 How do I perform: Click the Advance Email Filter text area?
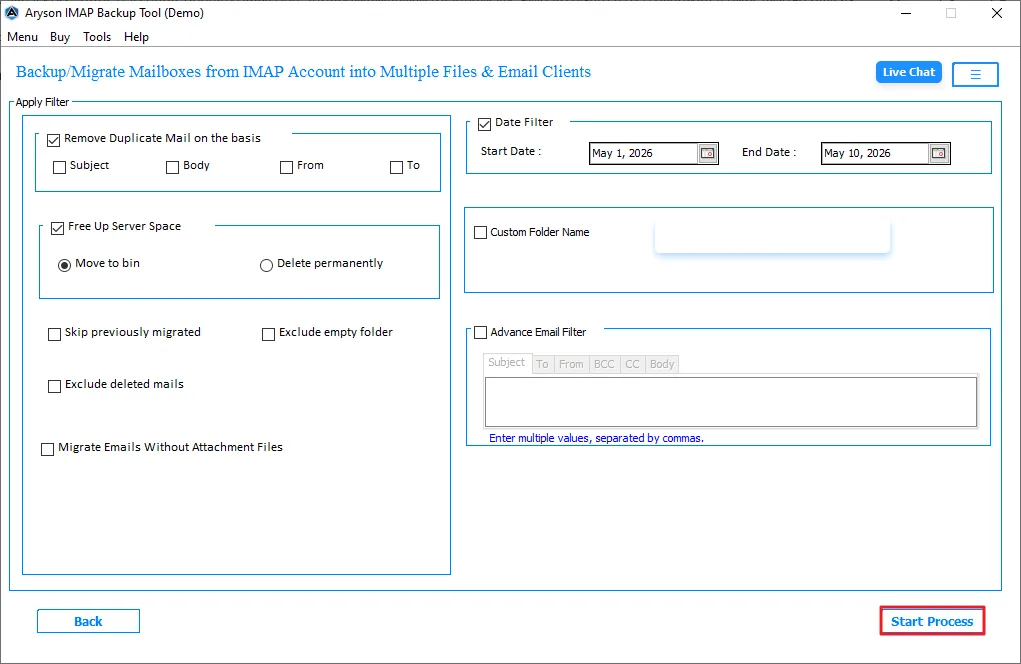point(731,402)
